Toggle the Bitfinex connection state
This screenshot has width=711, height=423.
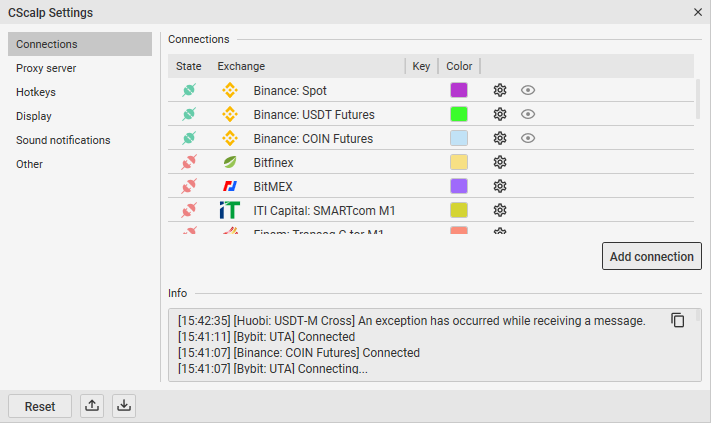click(188, 162)
